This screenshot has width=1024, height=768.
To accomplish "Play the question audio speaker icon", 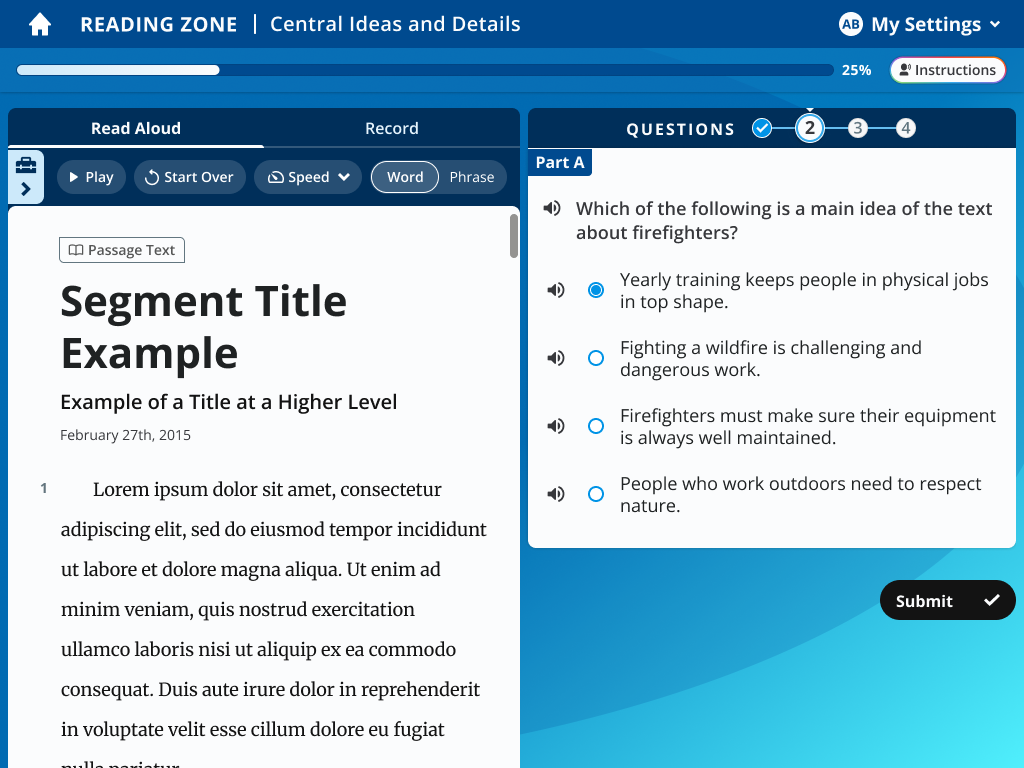I will tap(552, 208).
